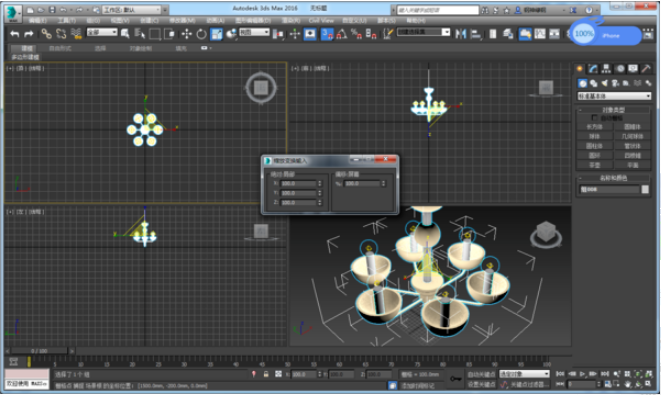Open the Selection Filter dropdown

coord(102,32)
